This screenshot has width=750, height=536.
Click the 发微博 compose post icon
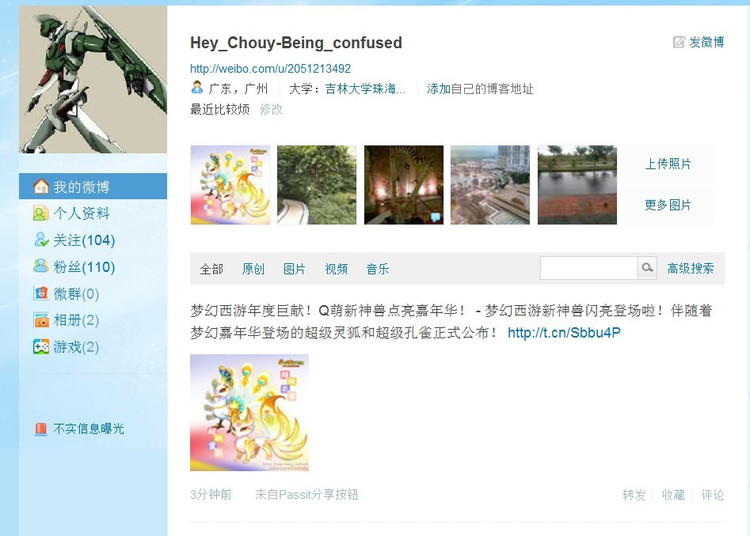(x=679, y=42)
